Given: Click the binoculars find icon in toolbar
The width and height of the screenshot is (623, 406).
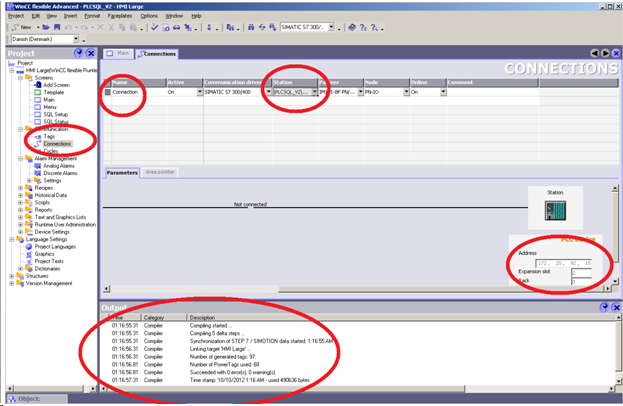Looking at the screenshot, I should tap(251, 27).
